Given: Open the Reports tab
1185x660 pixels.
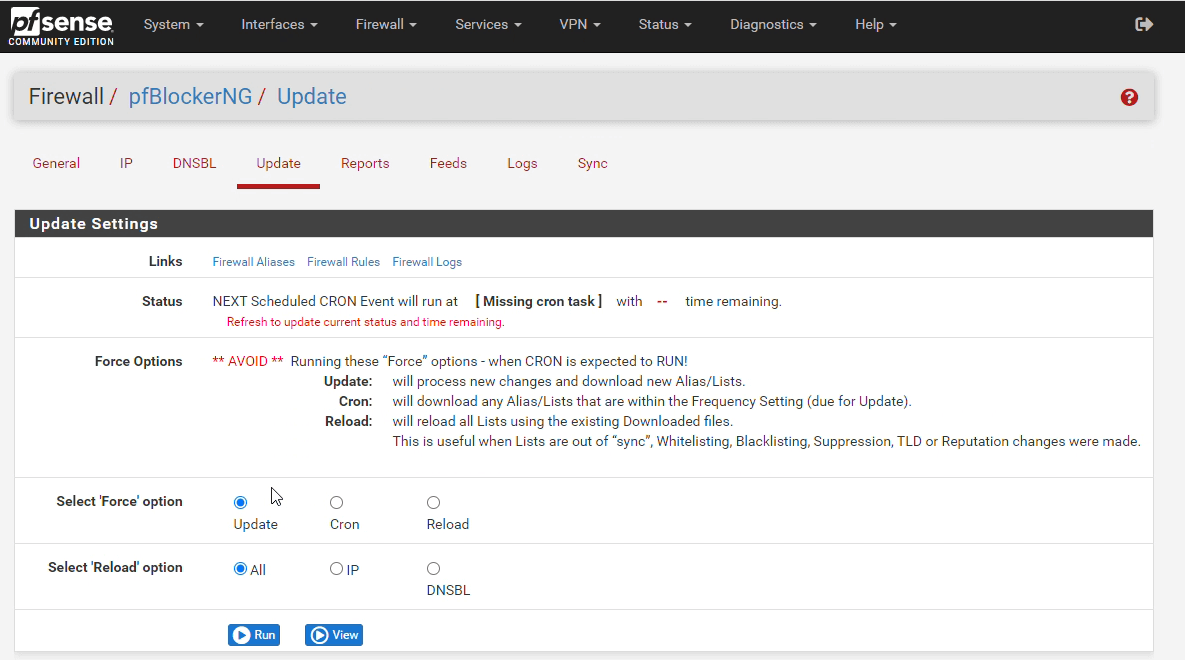Looking at the screenshot, I should (365, 163).
